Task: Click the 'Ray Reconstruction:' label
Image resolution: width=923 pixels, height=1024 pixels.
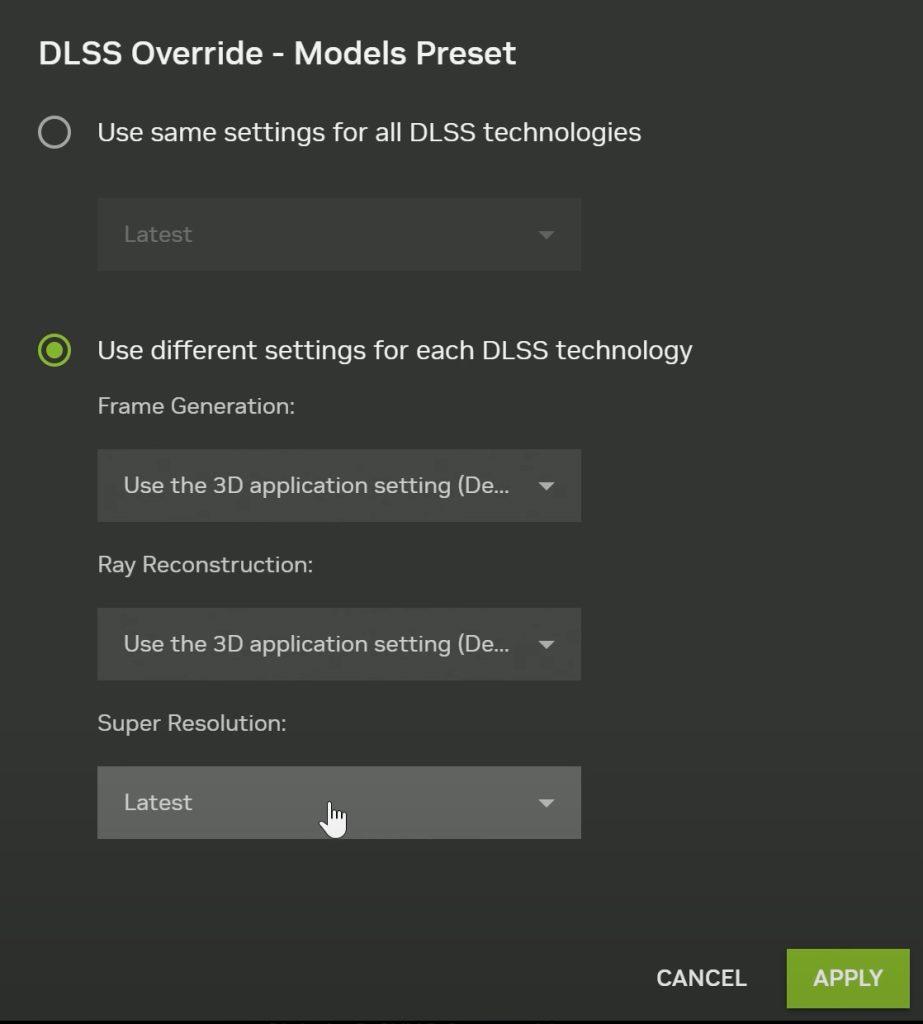Action: [205, 565]
